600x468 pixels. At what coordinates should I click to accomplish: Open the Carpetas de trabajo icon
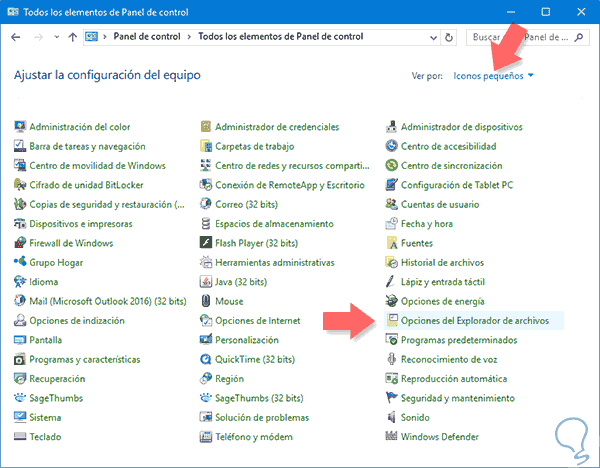pyautogui.click(x=206, y=146)
